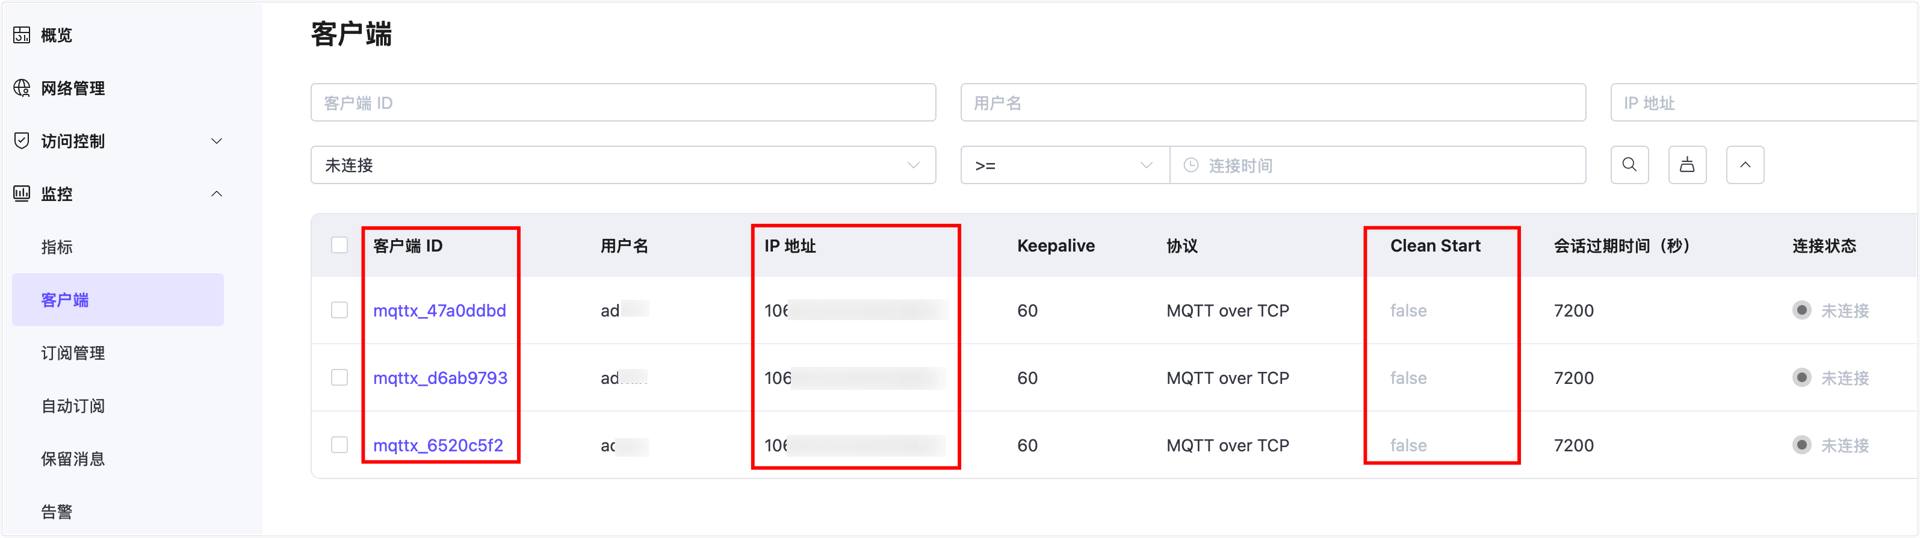The image size is (1920, 538).
Task: Click the IP 地址 column header
Action: pos(790,246)
